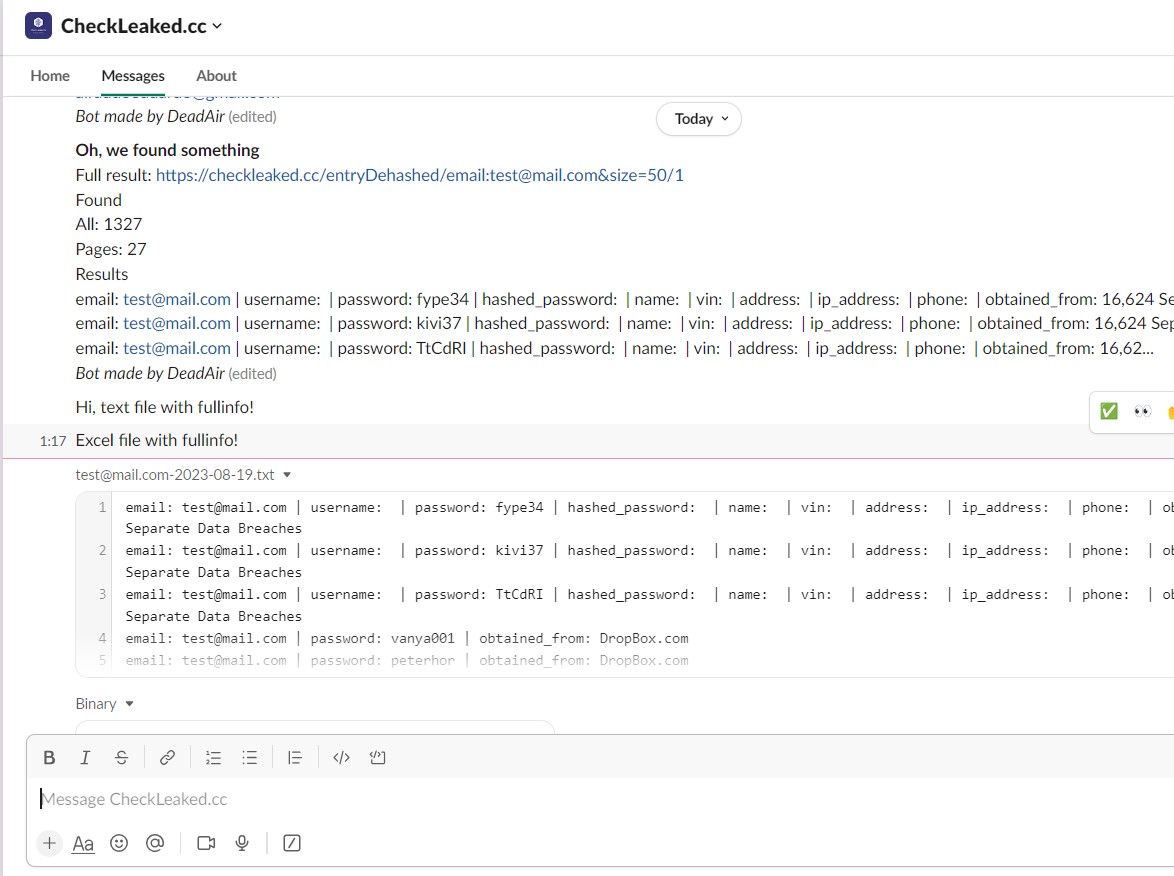
Task: Start an ordered list
Action: pos(213,758)
